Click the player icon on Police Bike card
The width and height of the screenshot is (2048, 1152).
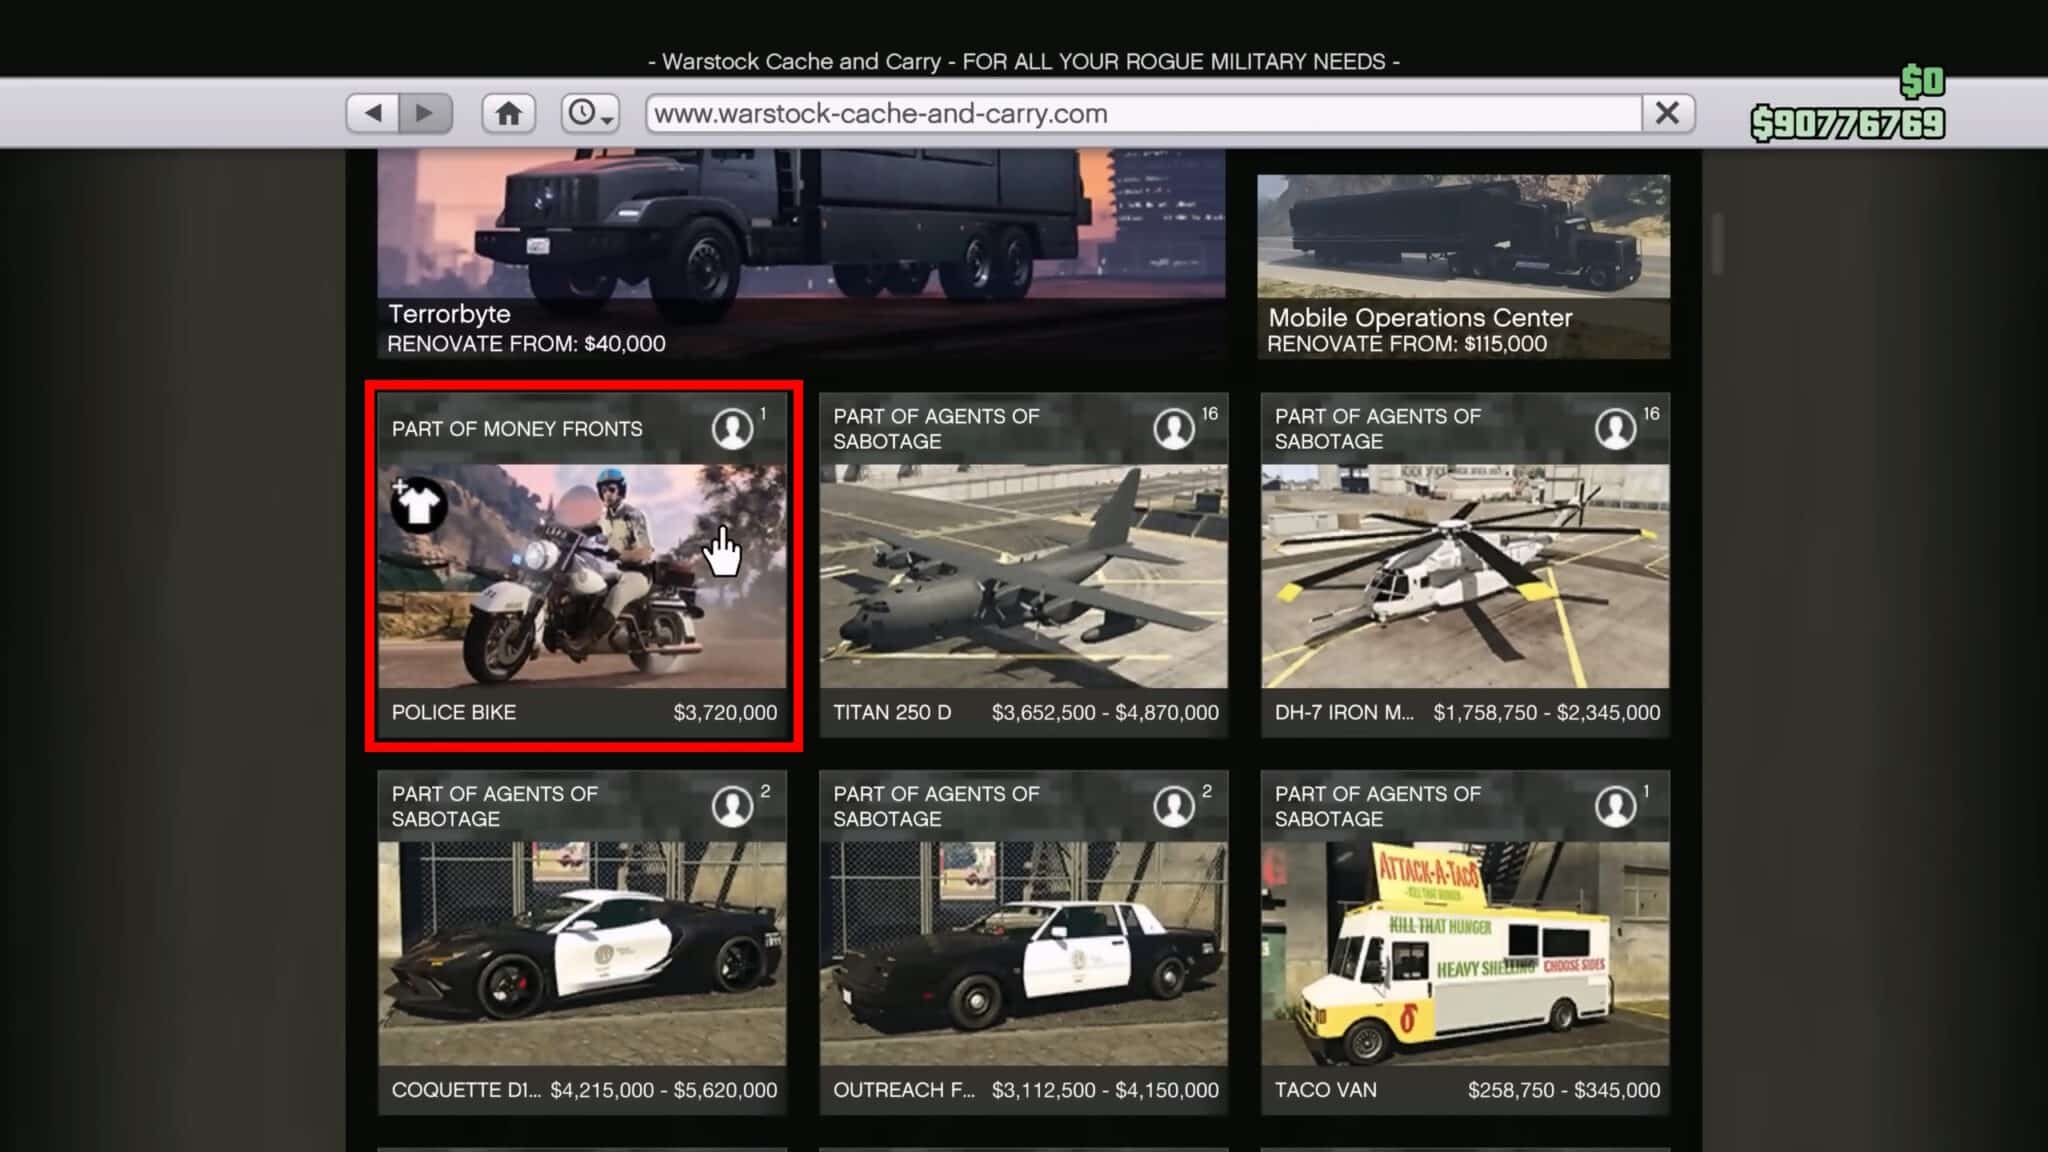click(732, 429)
